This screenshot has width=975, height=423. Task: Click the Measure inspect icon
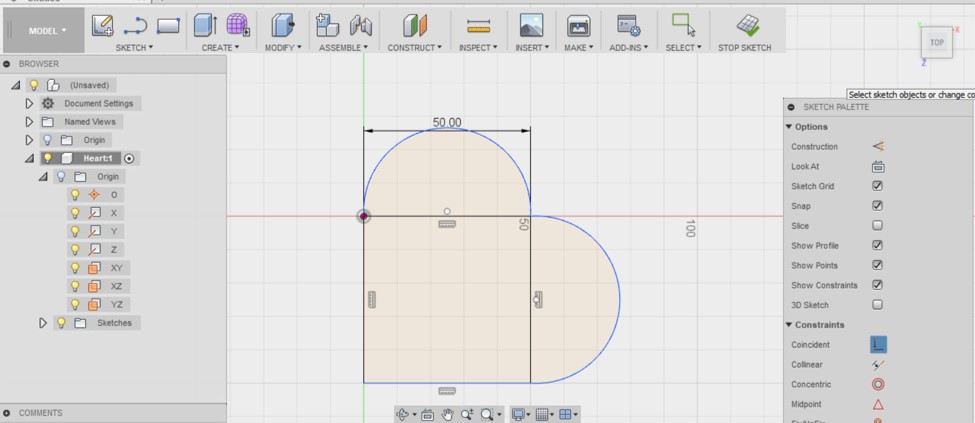(x=478, y=26)
